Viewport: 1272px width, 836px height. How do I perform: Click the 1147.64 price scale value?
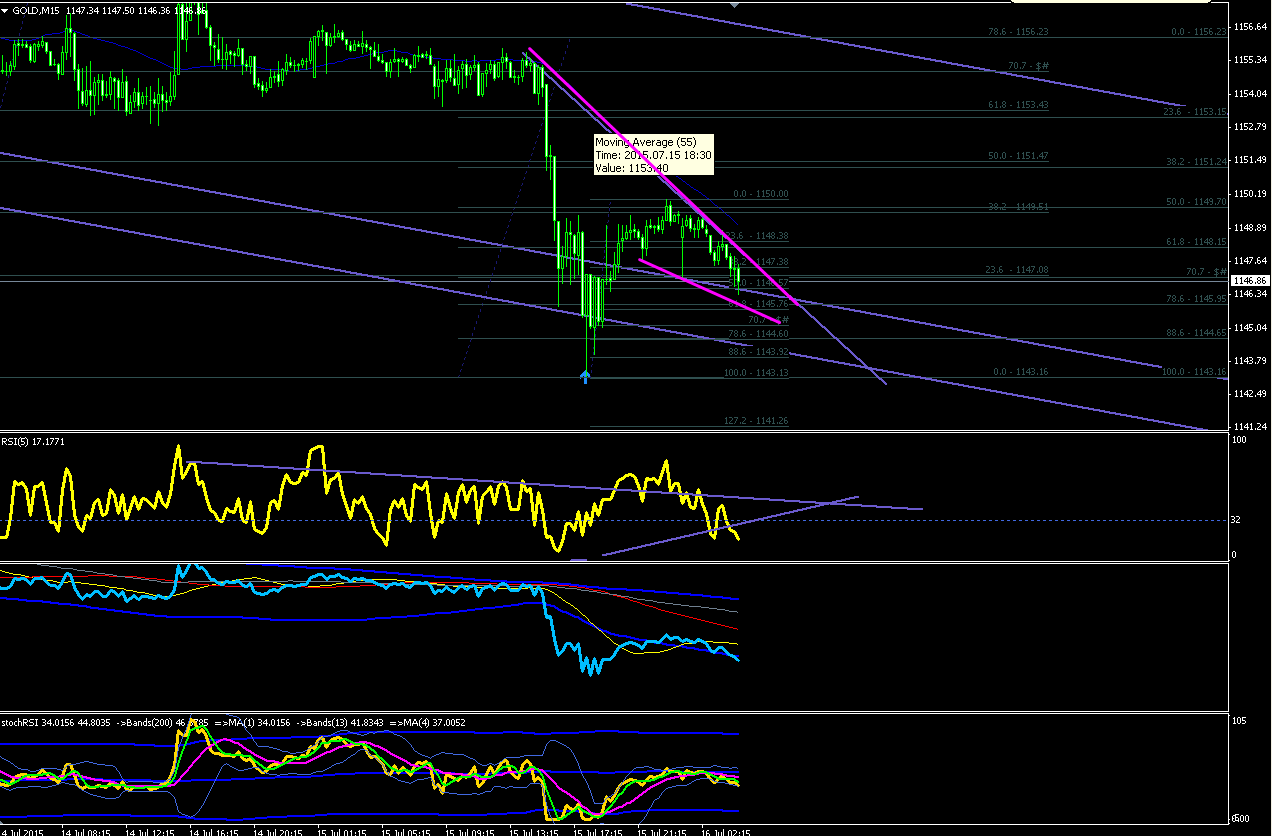1251,260
